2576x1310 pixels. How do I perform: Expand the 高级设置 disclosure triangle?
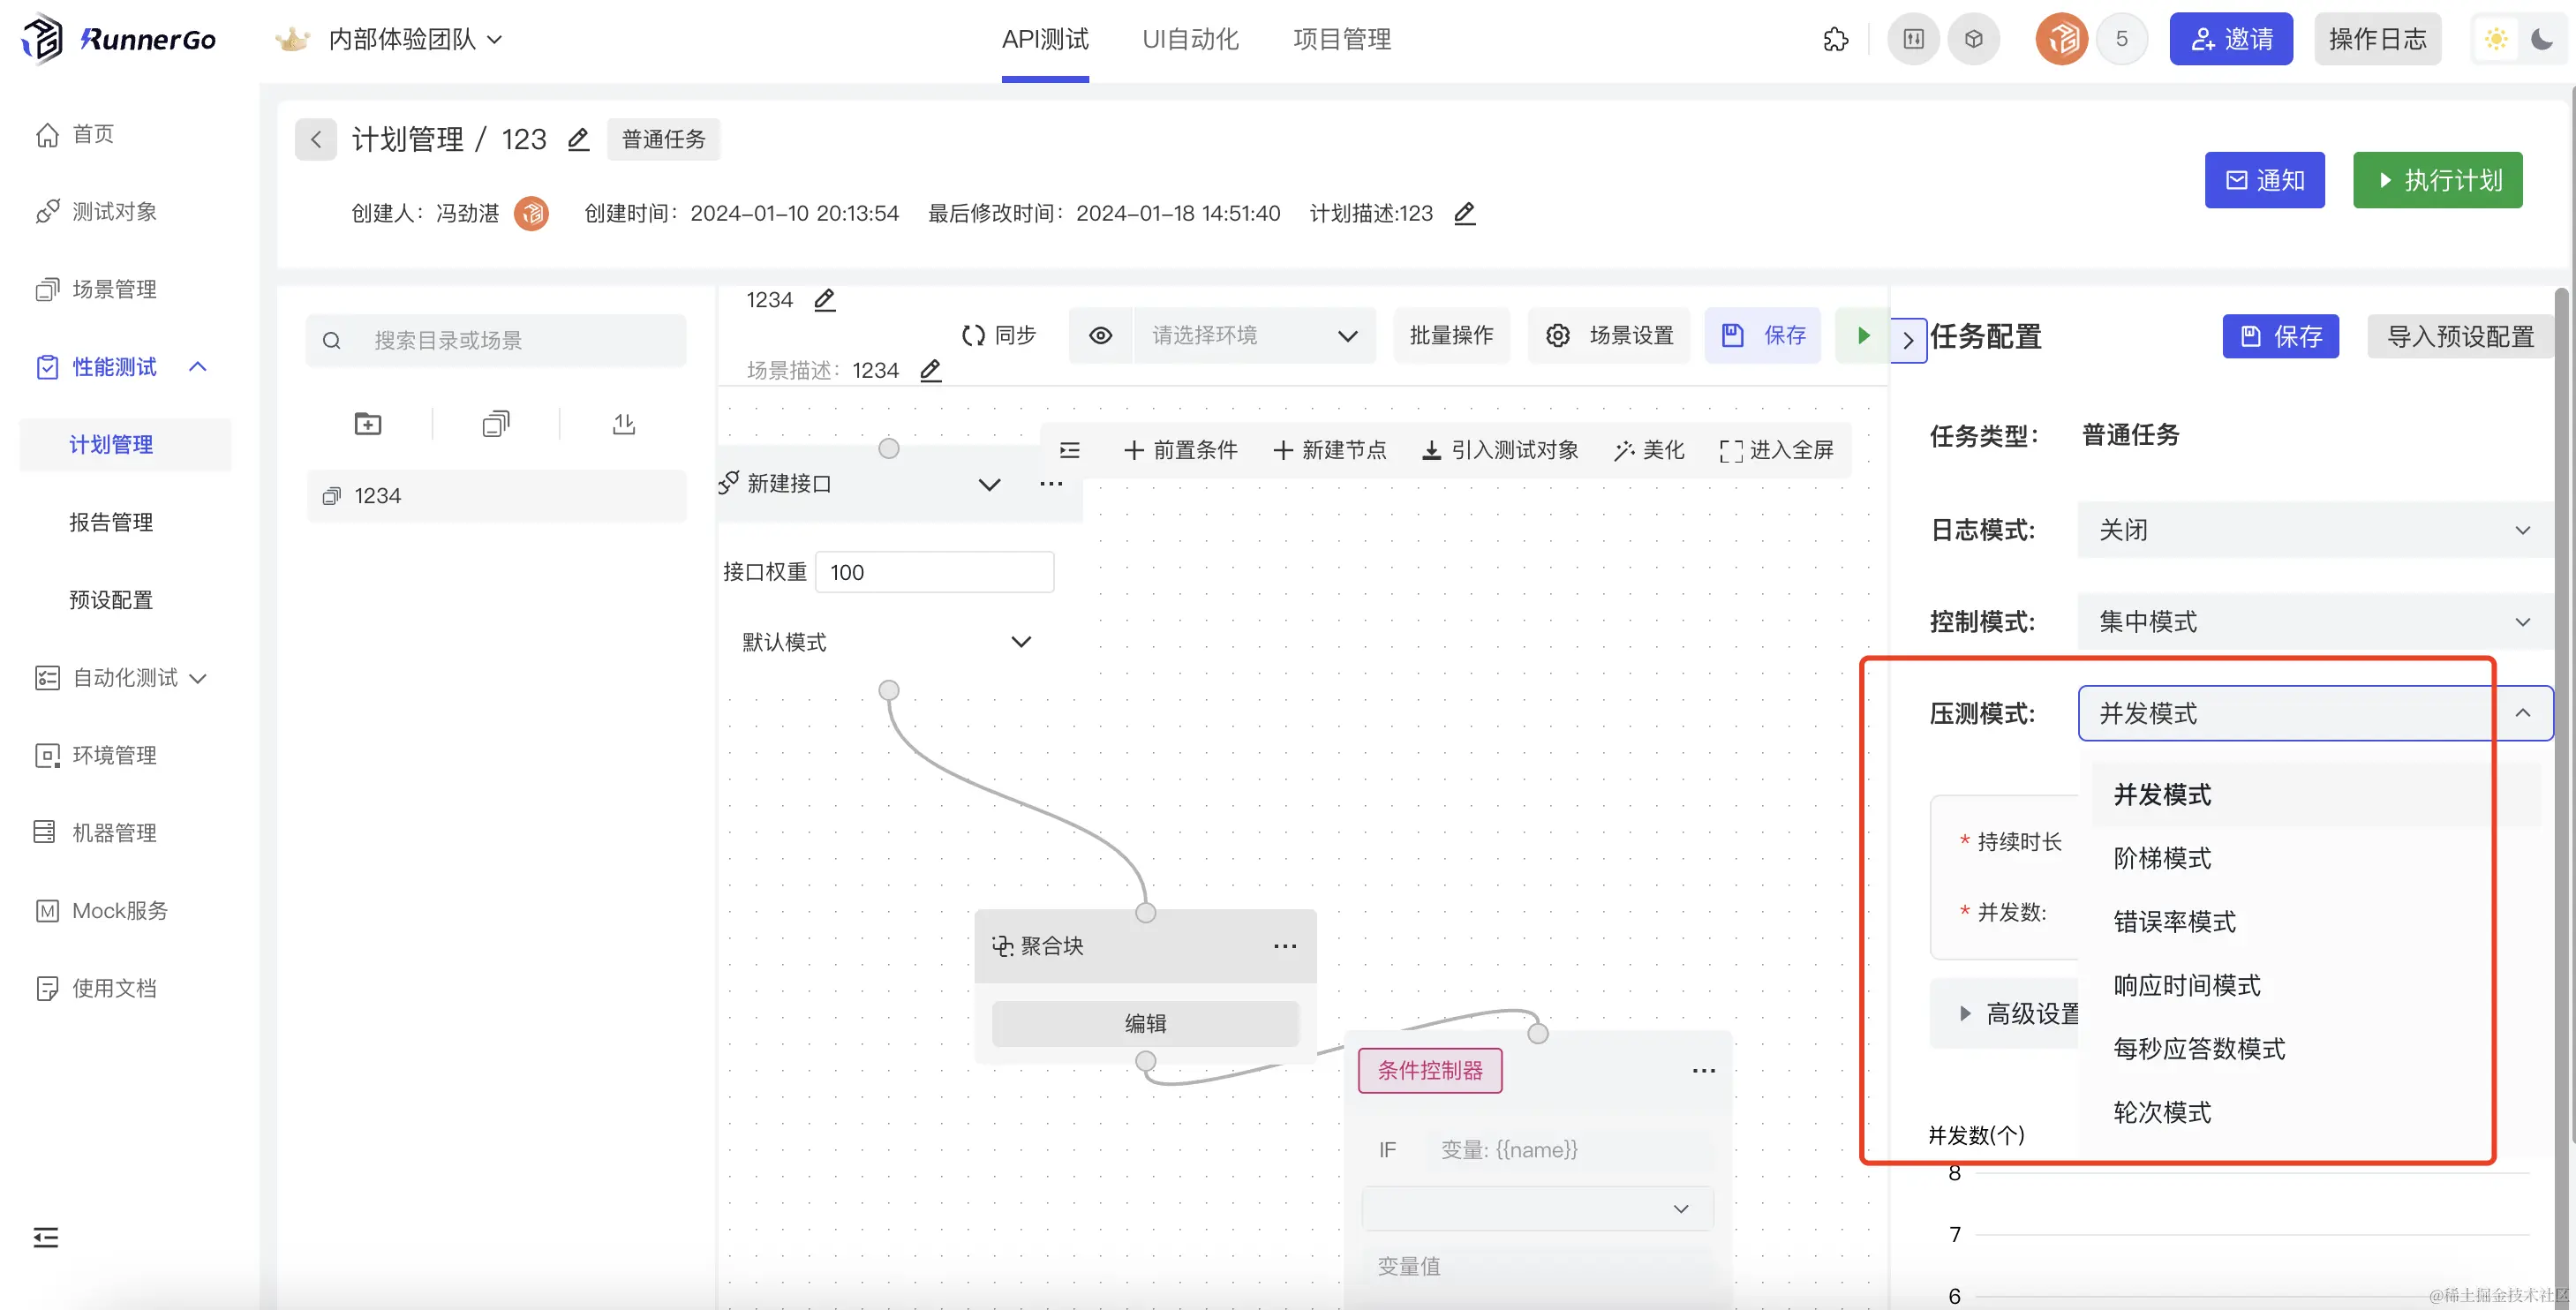(1965, 1014)
